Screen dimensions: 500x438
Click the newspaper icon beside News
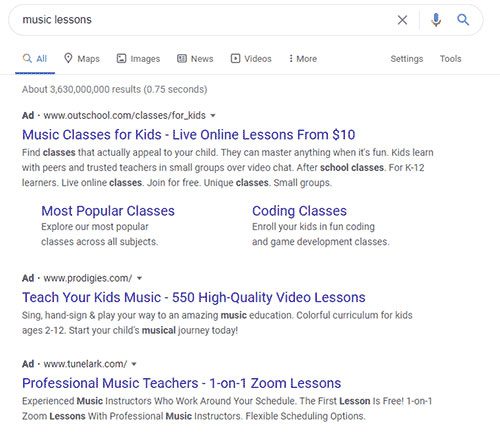182,59
